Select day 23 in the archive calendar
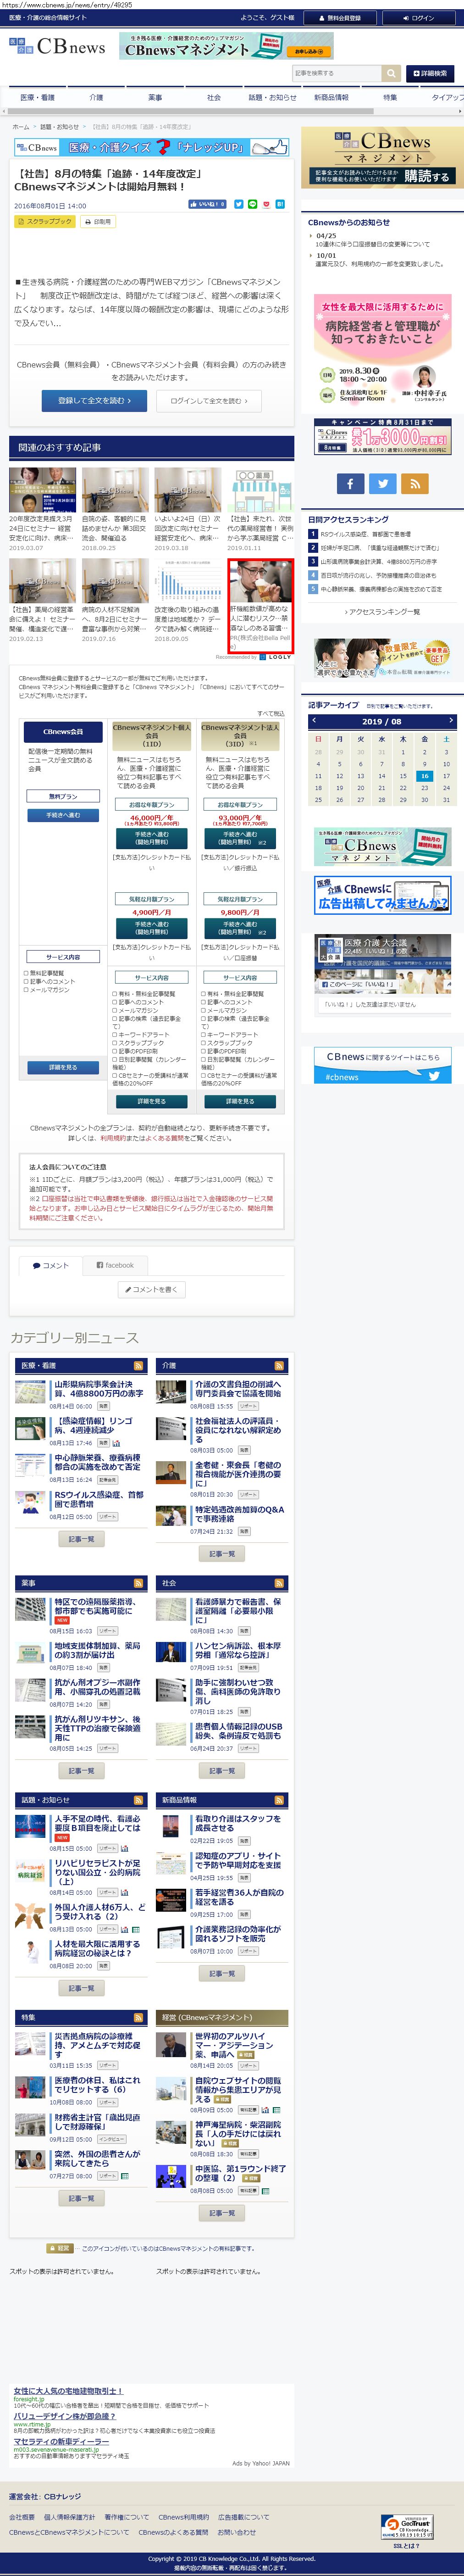 [x=425, y=788]
